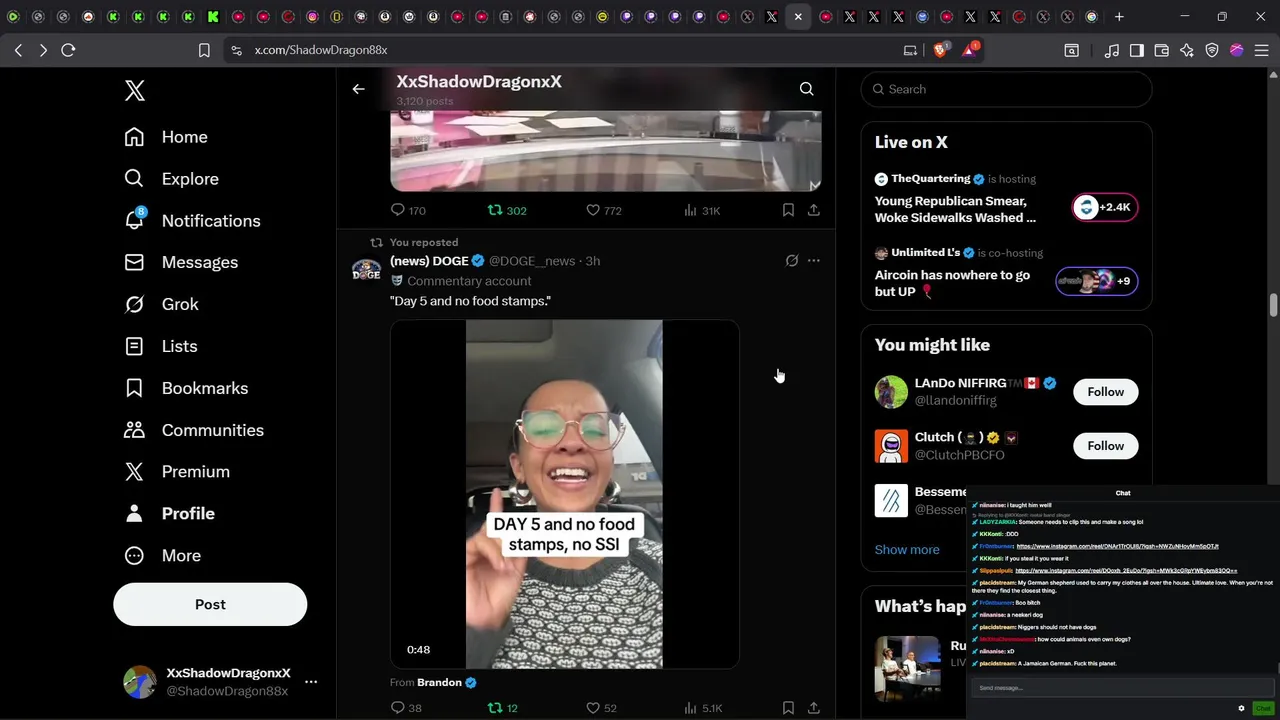This screenshot has width=1280, height=720.
Task: View DOGE post analytics 5.1K views
Action: tap(703, 708)
